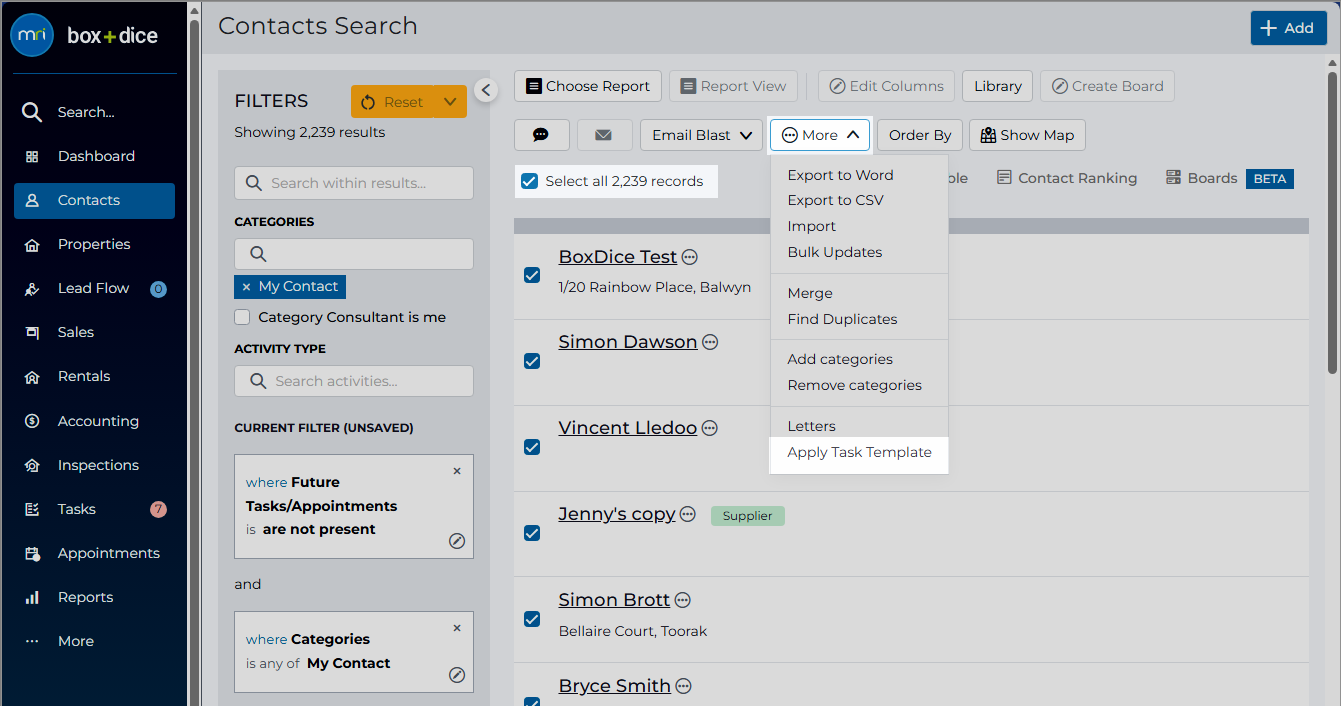1341x706 pixels.
Task: Open Email Blast dropdown
Action: [701, 135]
